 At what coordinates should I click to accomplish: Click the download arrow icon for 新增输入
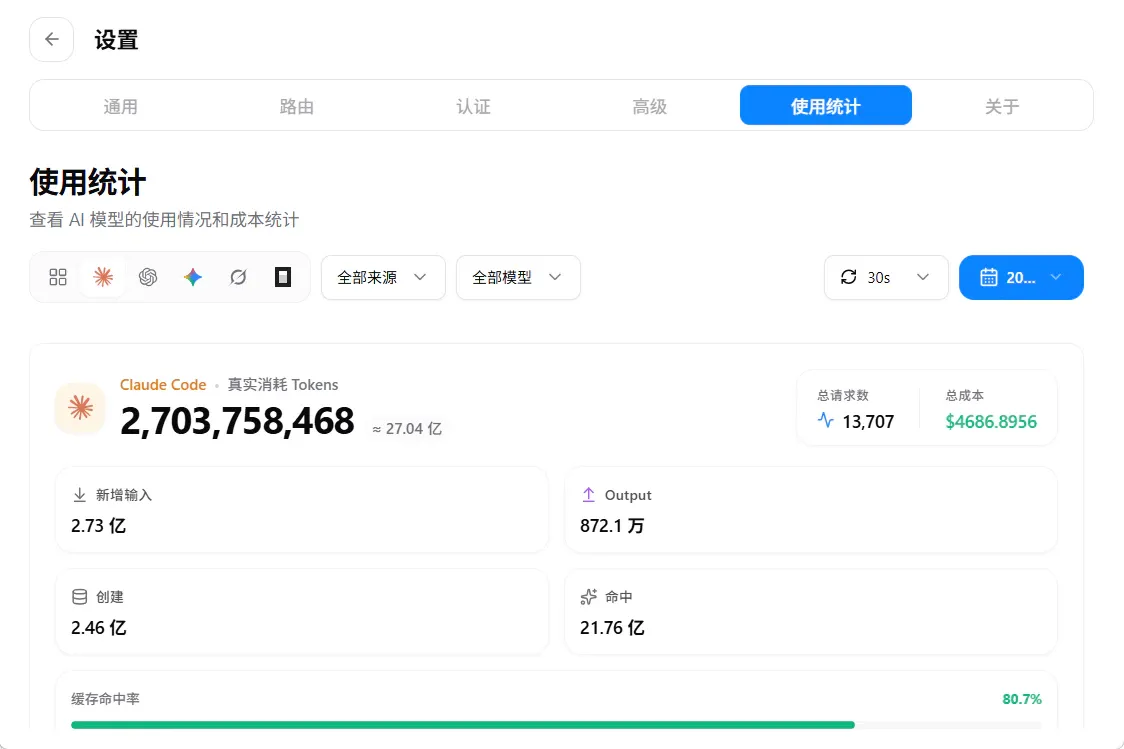pyautogui.click(x=80, y=495)
